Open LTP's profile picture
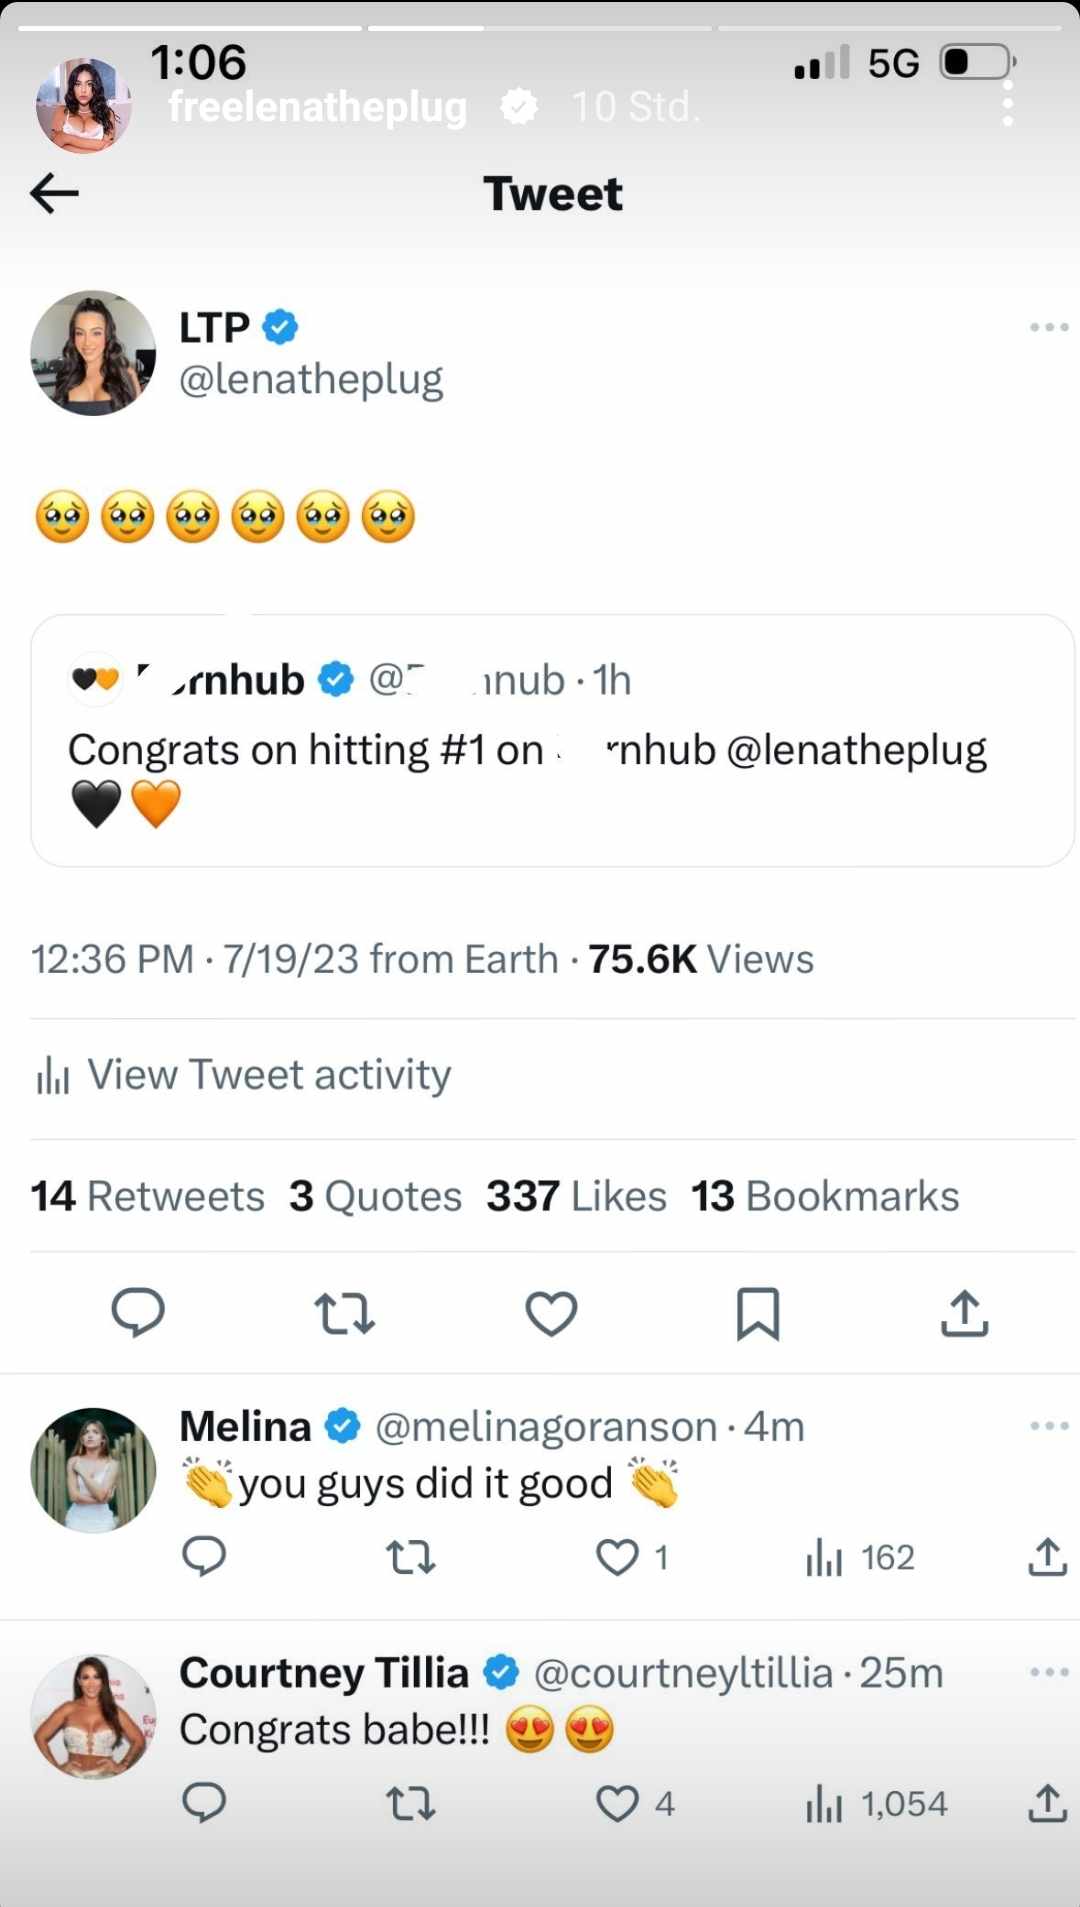 pos(93,353)
